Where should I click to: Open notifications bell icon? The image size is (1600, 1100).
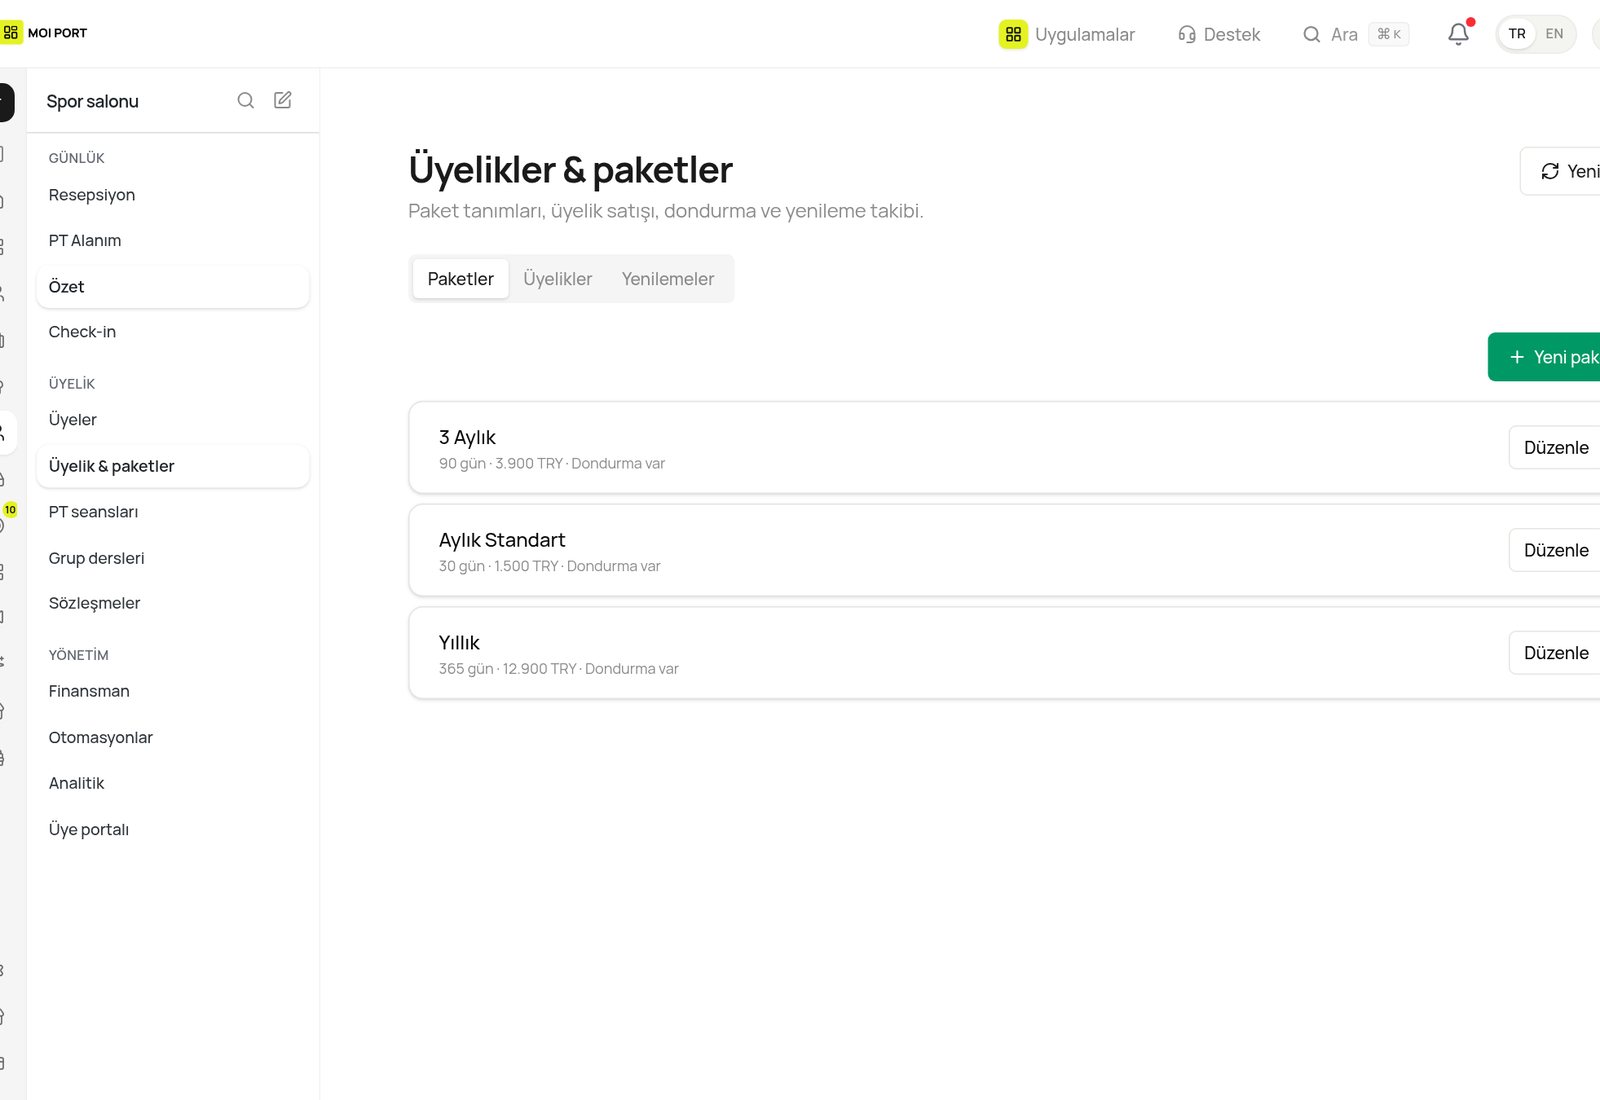(1459, 34)
